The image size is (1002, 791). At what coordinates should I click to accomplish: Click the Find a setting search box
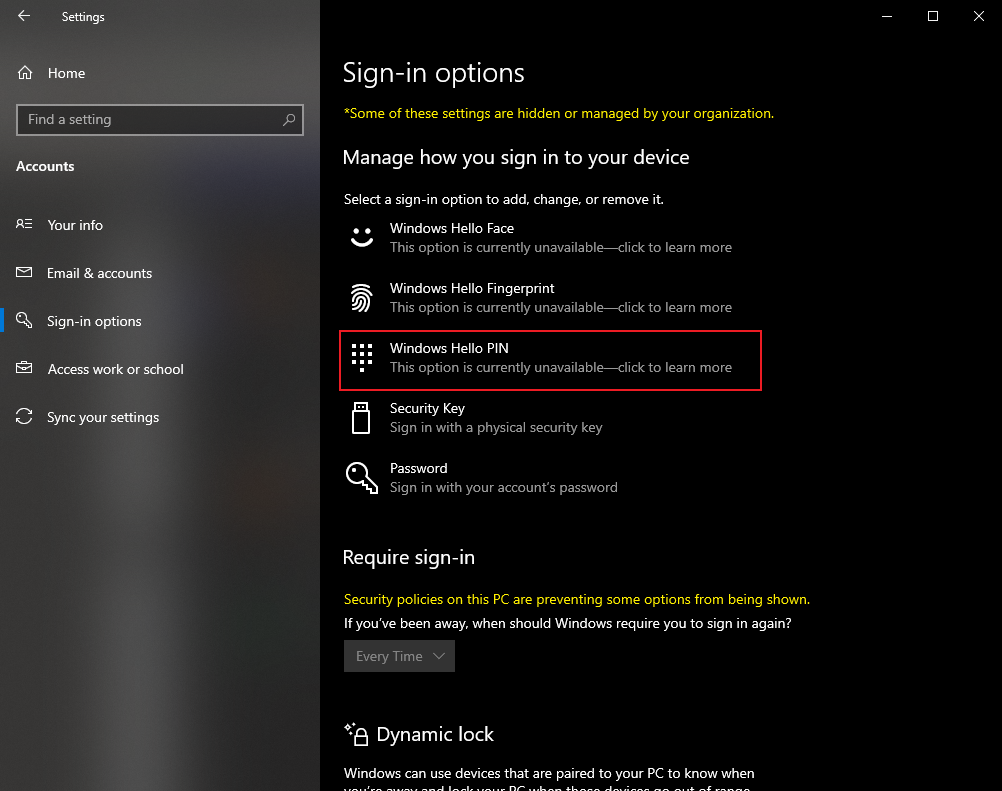(x=160, y=119)
